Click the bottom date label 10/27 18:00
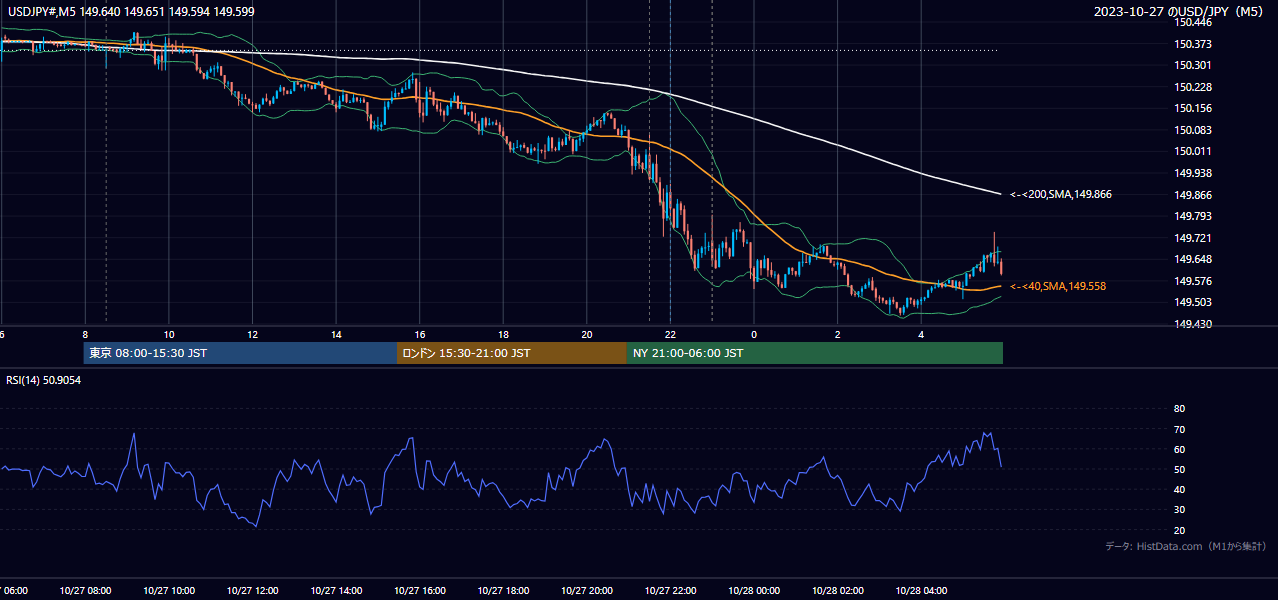Viewport: 1278px width, 600px height. (x=503, y=591)
